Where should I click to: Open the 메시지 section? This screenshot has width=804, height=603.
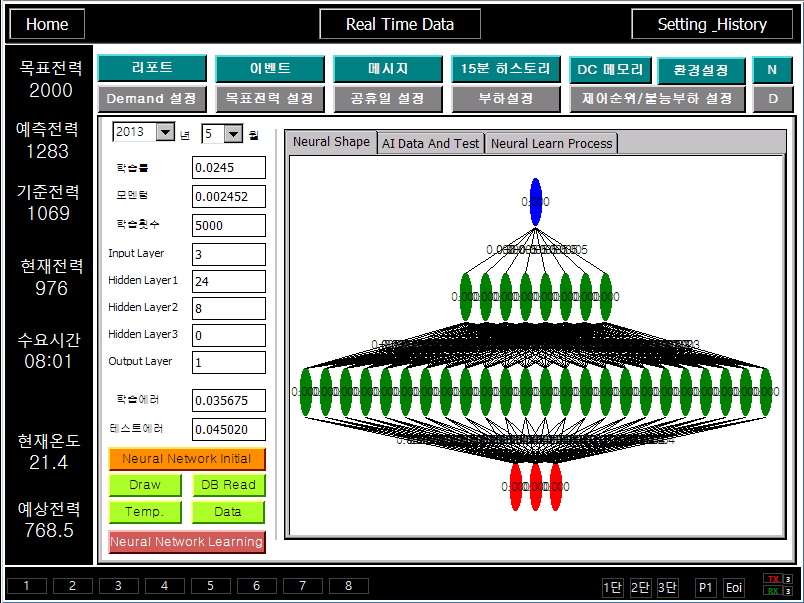click(x=388, y=69)
